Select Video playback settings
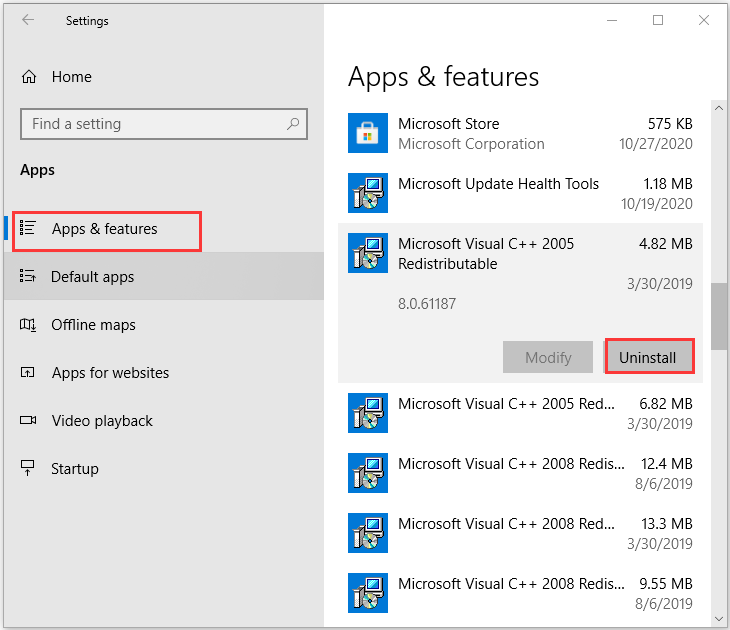The image size is (730, 630). click(164, 420)
